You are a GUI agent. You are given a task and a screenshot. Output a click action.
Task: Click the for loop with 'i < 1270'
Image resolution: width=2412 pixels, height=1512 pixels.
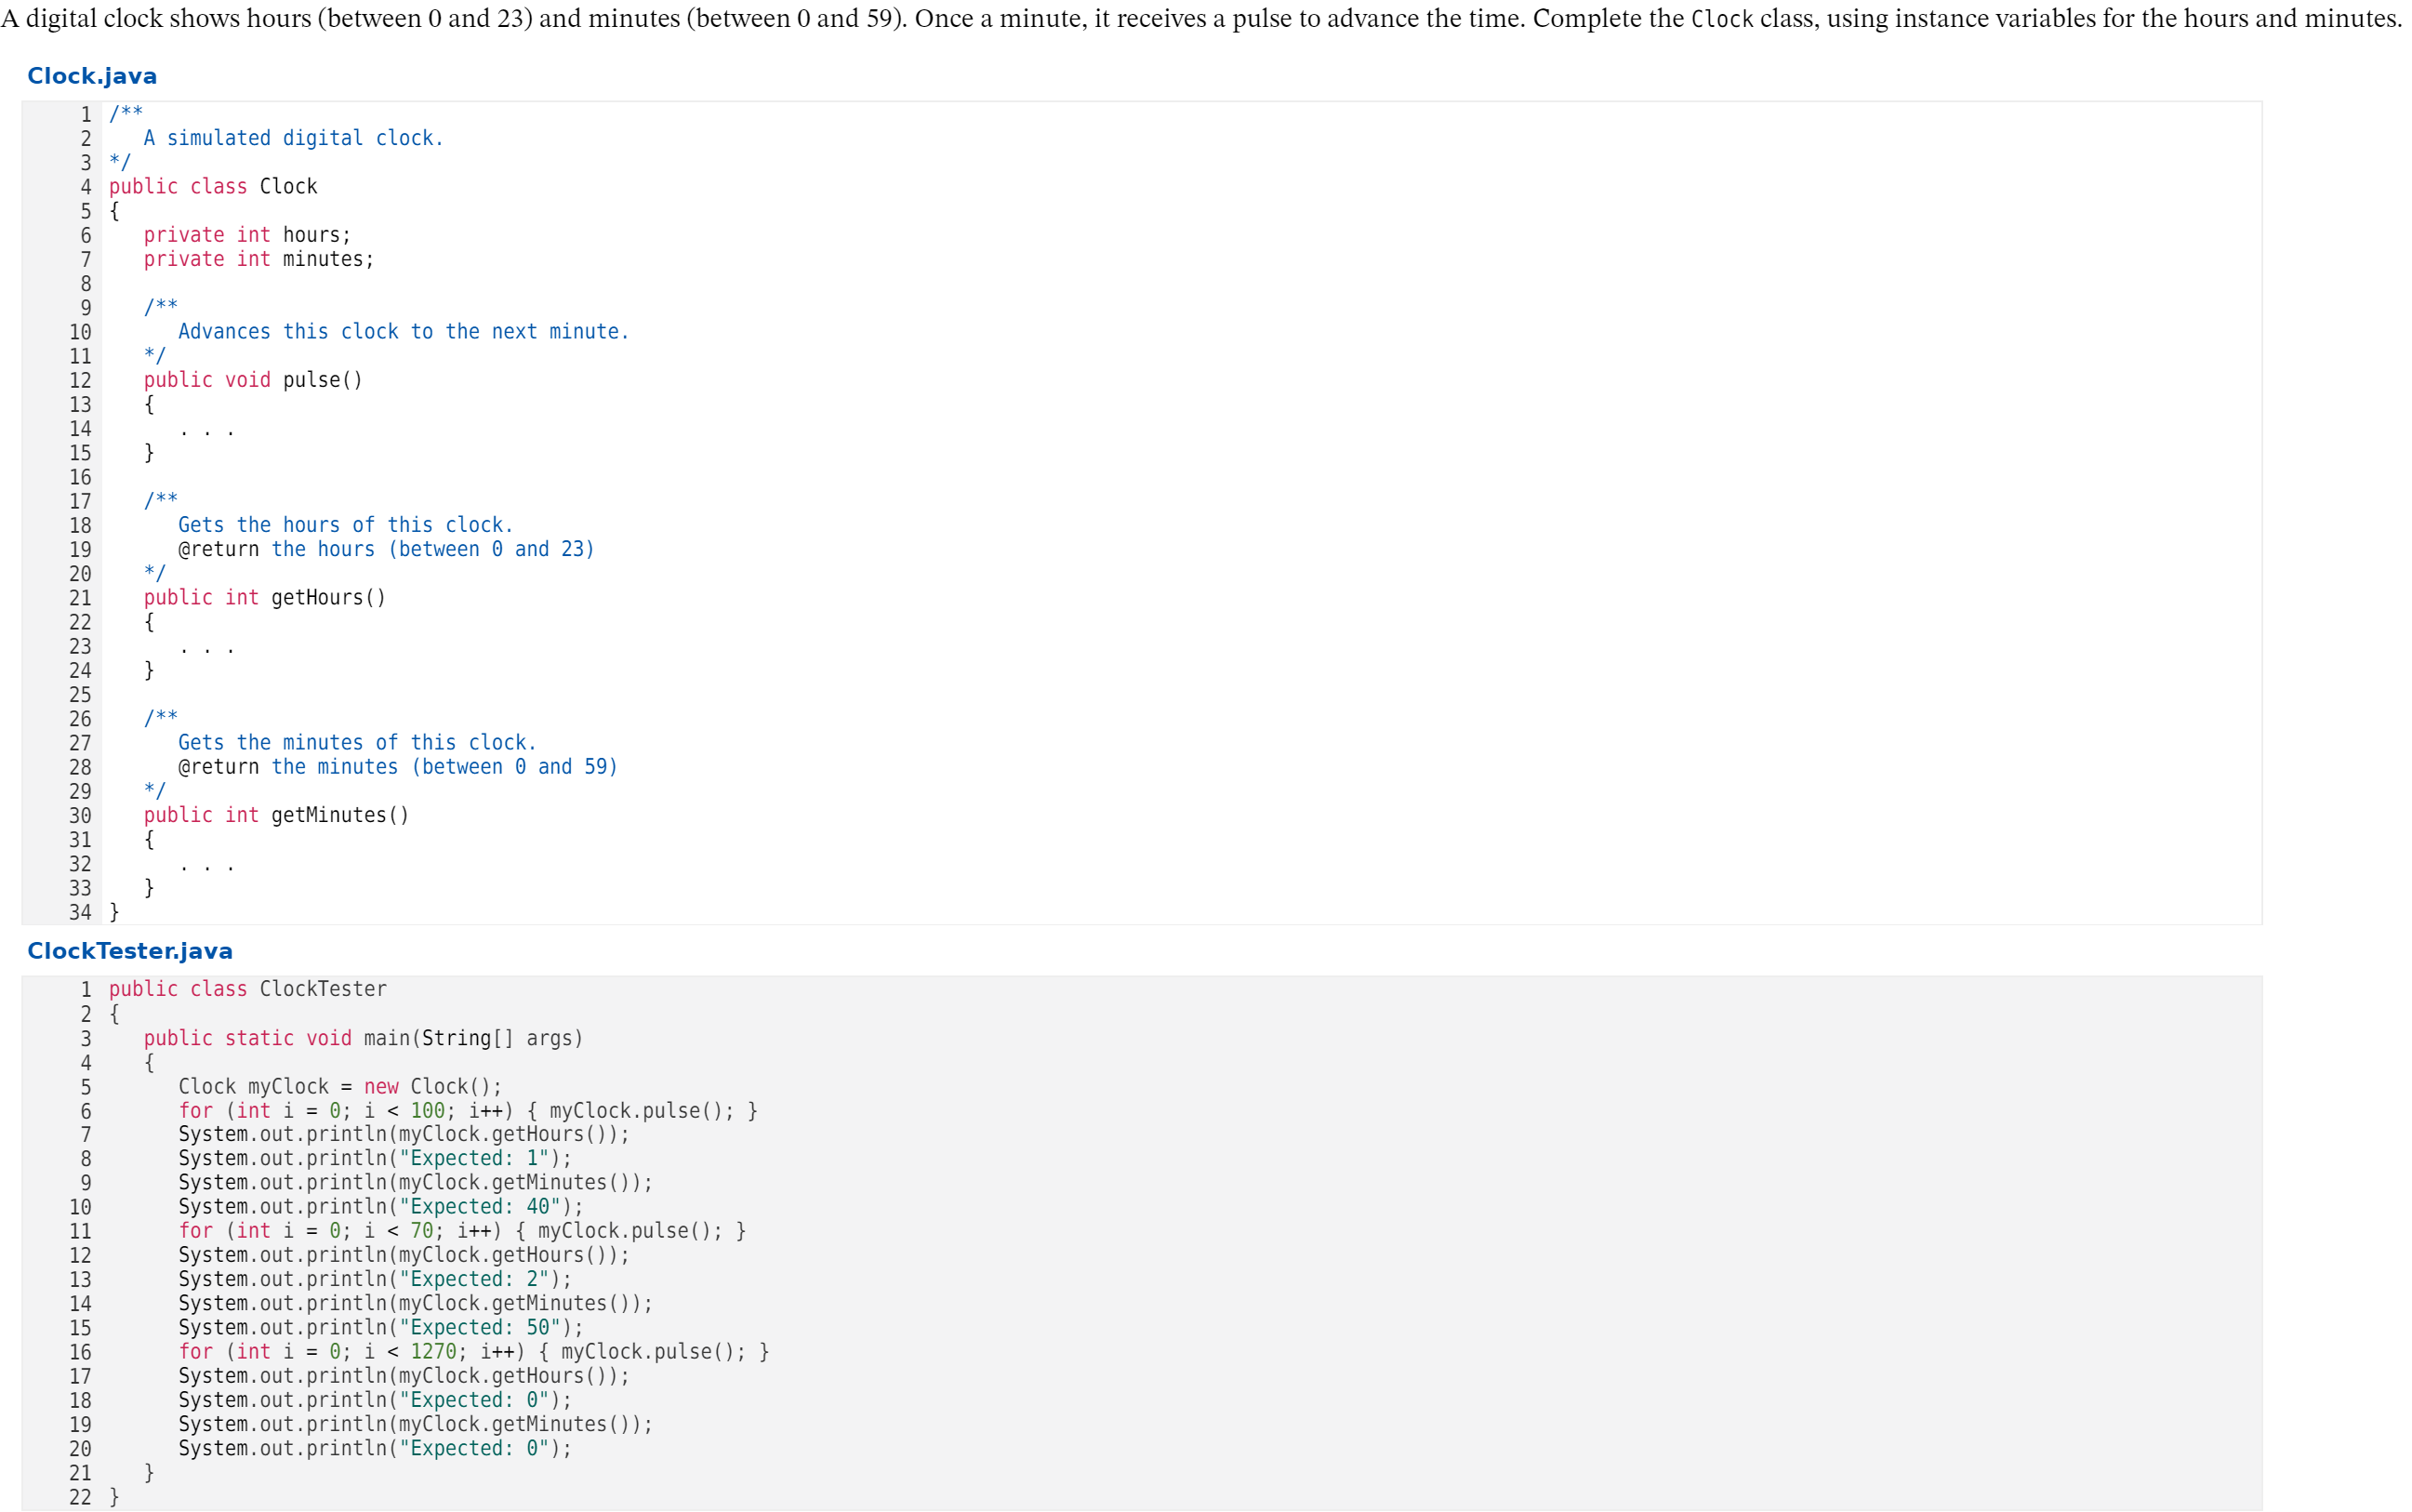click(474, 1352)
